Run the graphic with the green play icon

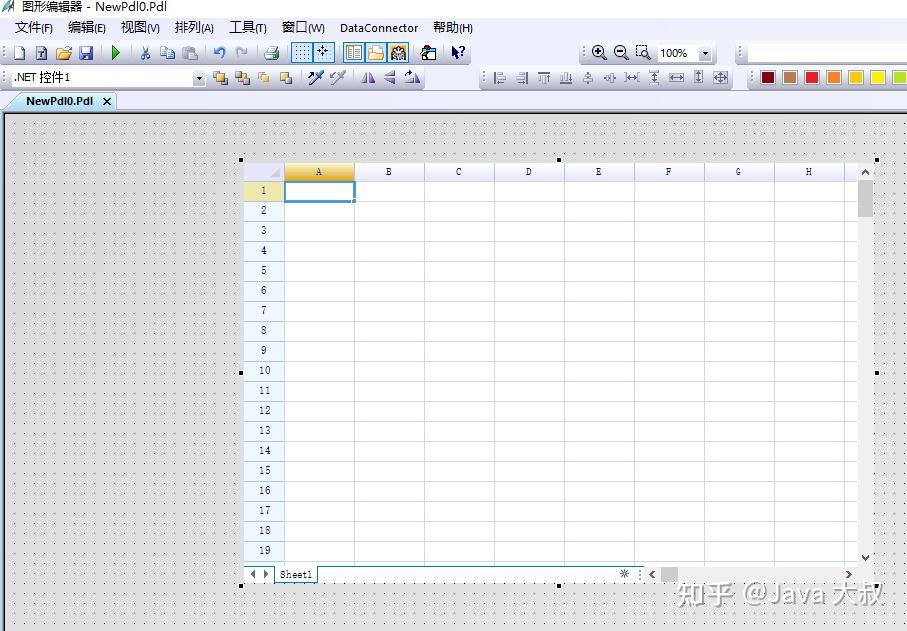pos(115,52)
